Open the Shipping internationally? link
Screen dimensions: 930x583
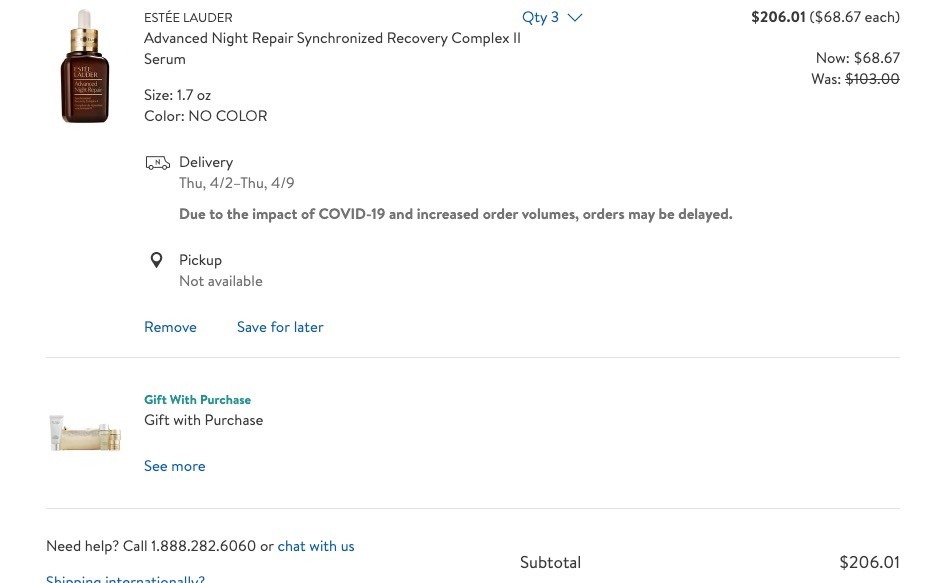pyautogui.click(x=125, y=579)
